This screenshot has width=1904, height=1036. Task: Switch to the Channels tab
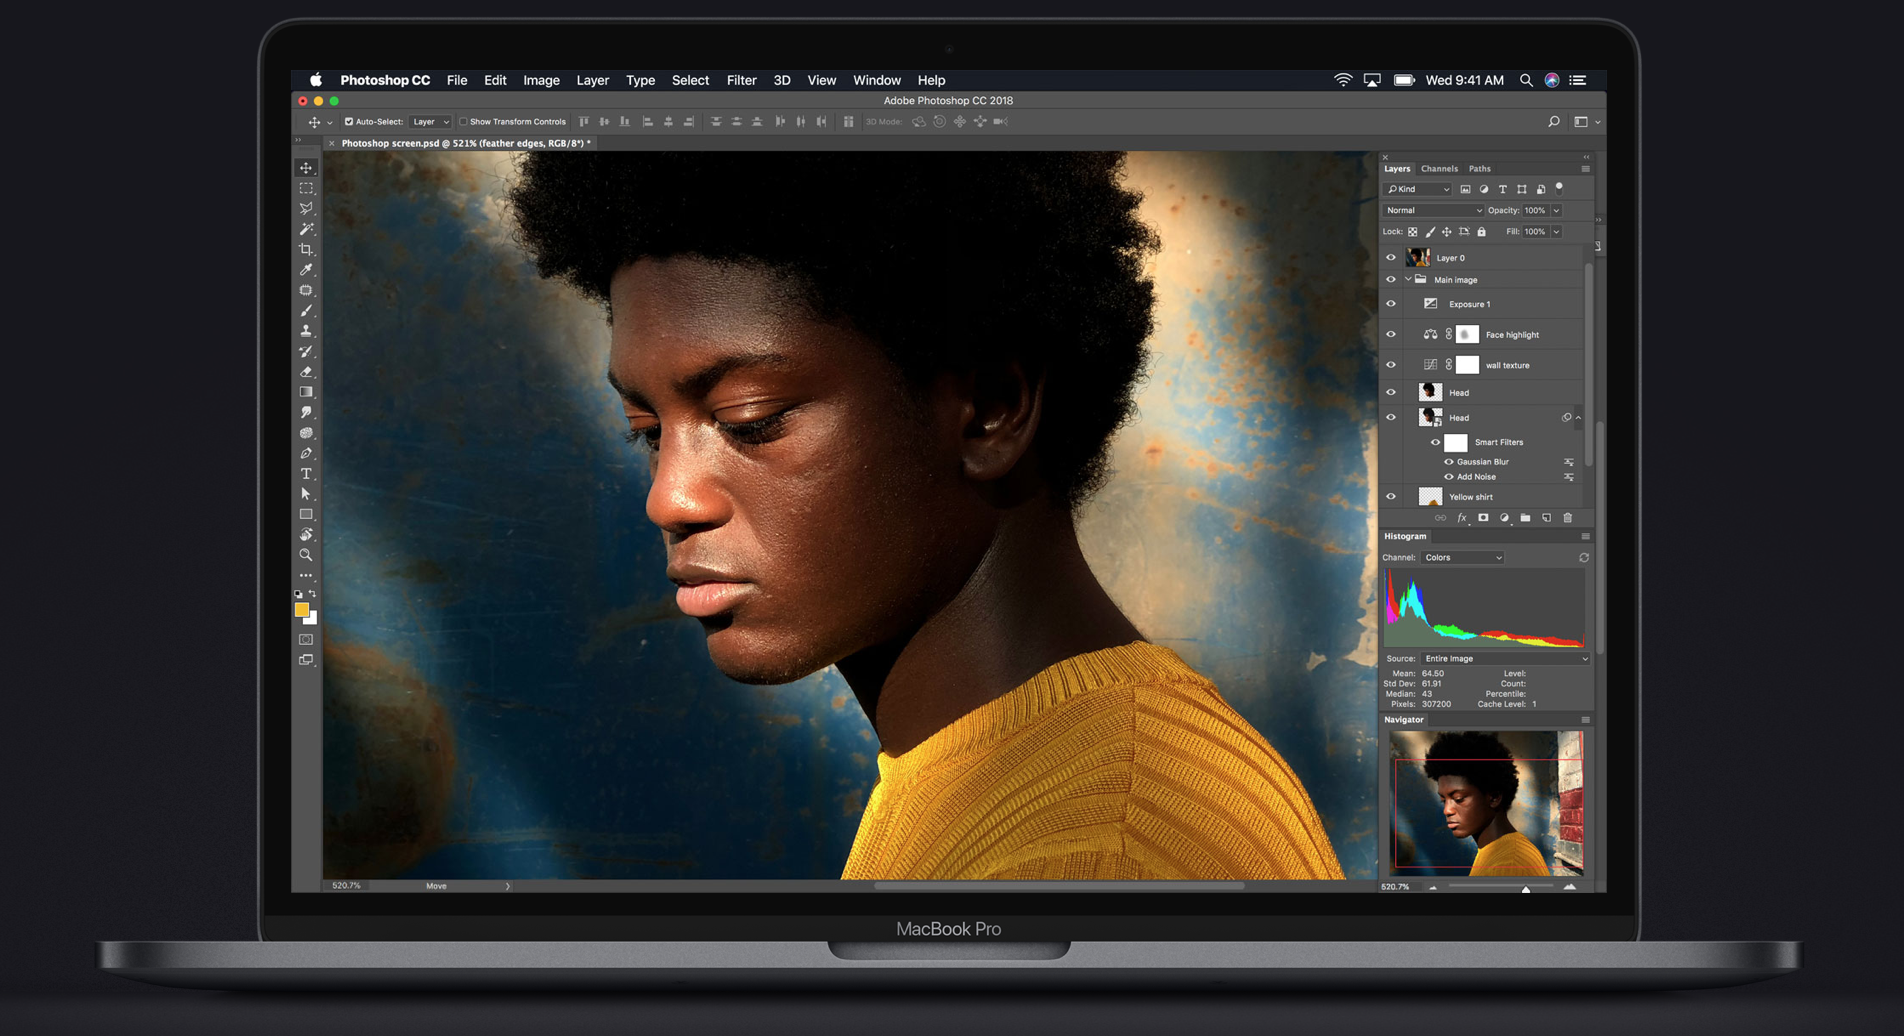1439,169
